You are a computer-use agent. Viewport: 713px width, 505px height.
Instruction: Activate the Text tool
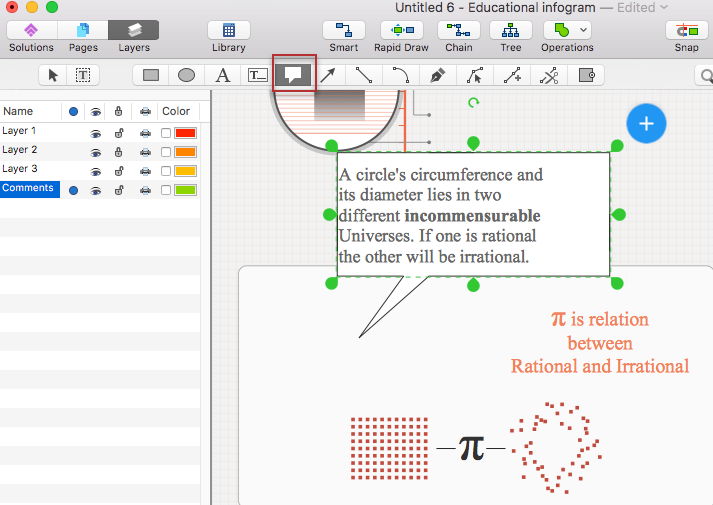(223, 75)
